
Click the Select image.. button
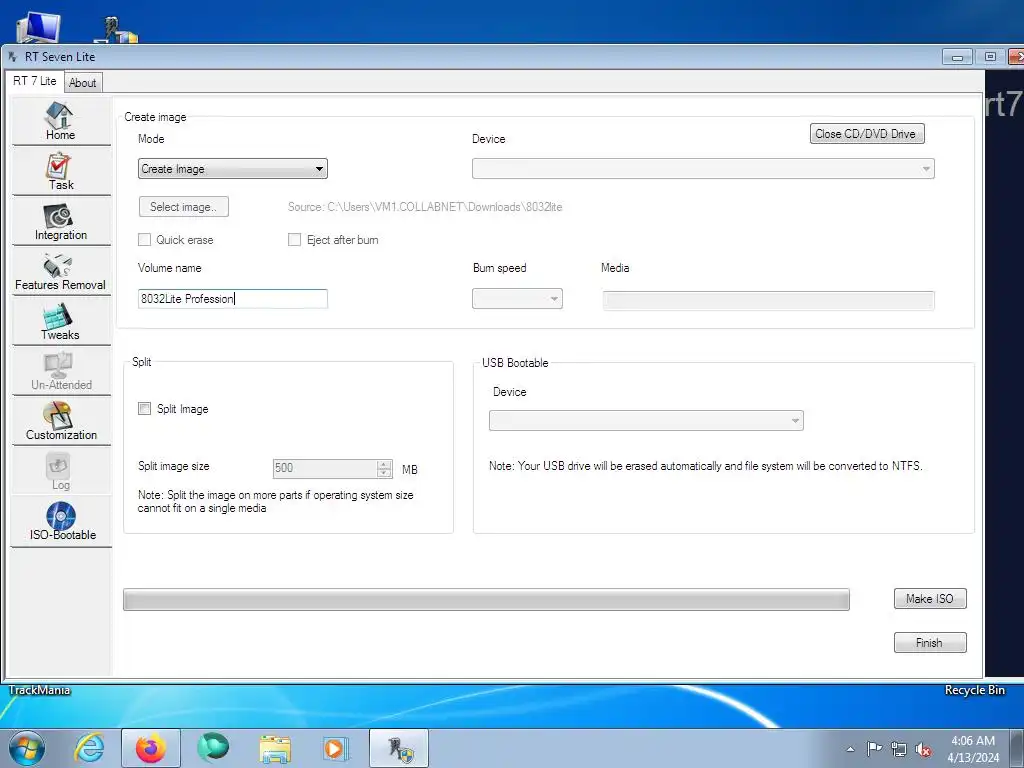184,207
